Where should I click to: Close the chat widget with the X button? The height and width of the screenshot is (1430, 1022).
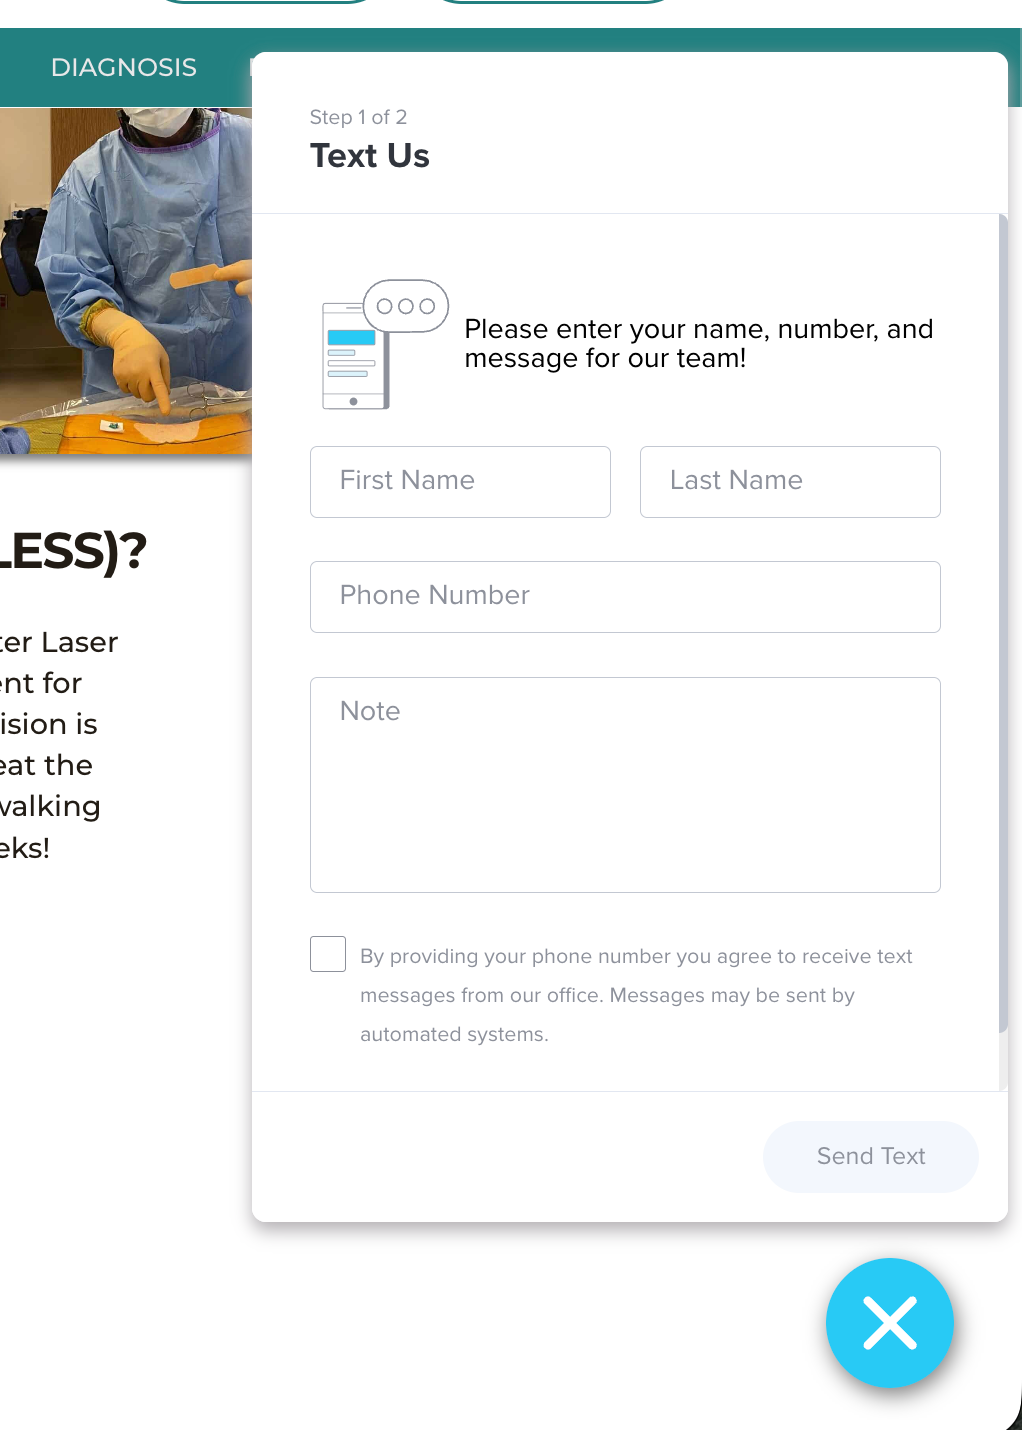coord(889,1322)
